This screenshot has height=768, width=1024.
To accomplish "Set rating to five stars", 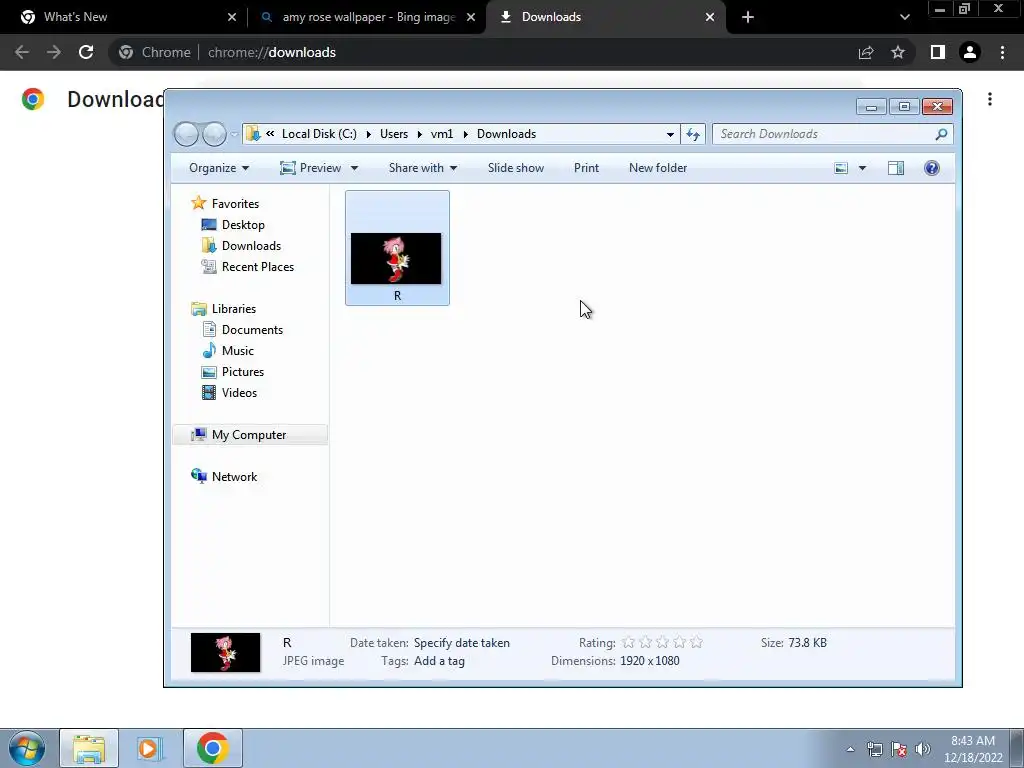I will pos(696,643).
